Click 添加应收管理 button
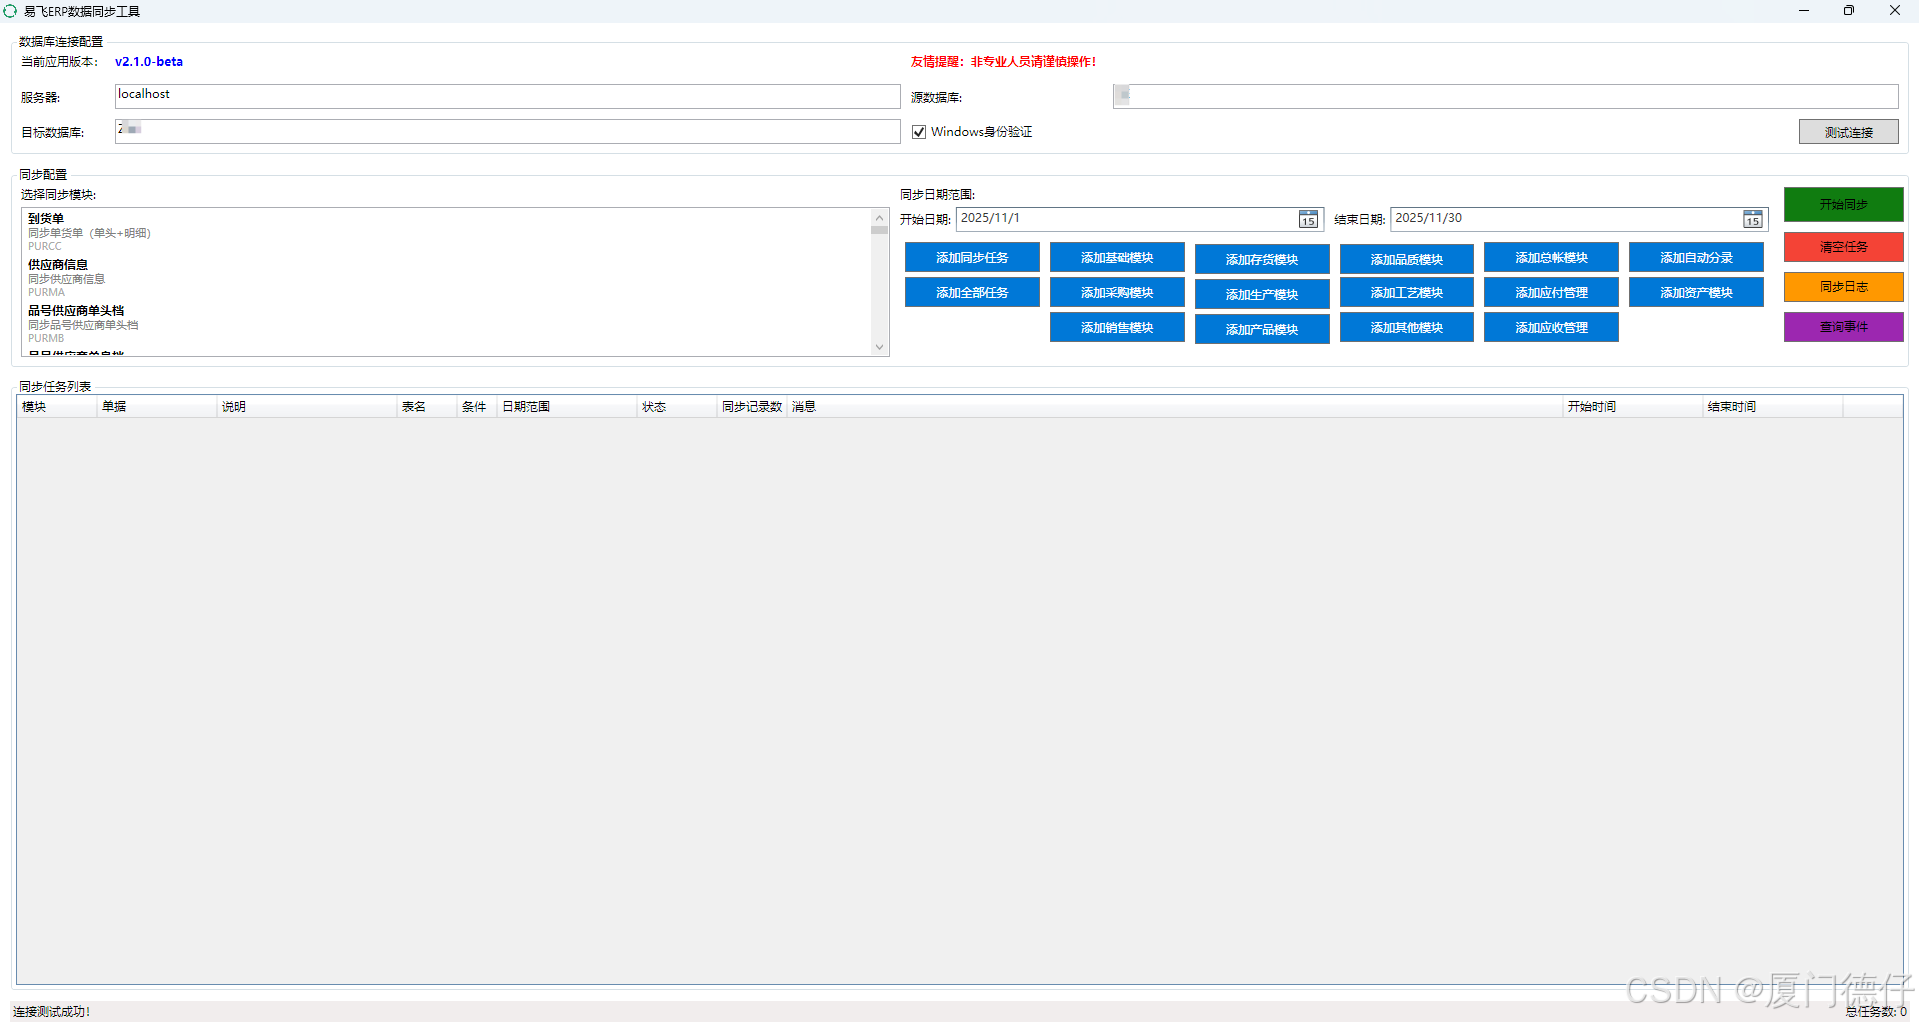This screenshot has width=1919, height=1022. coord(1551,327)
